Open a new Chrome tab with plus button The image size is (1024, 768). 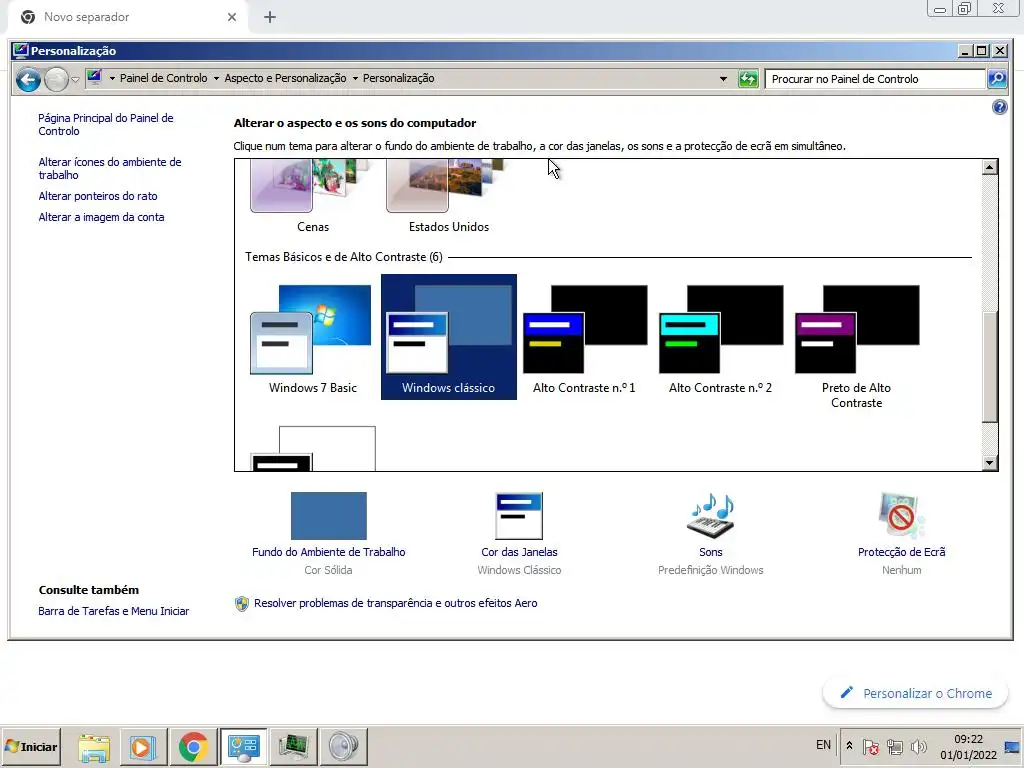tap(270, 18)
